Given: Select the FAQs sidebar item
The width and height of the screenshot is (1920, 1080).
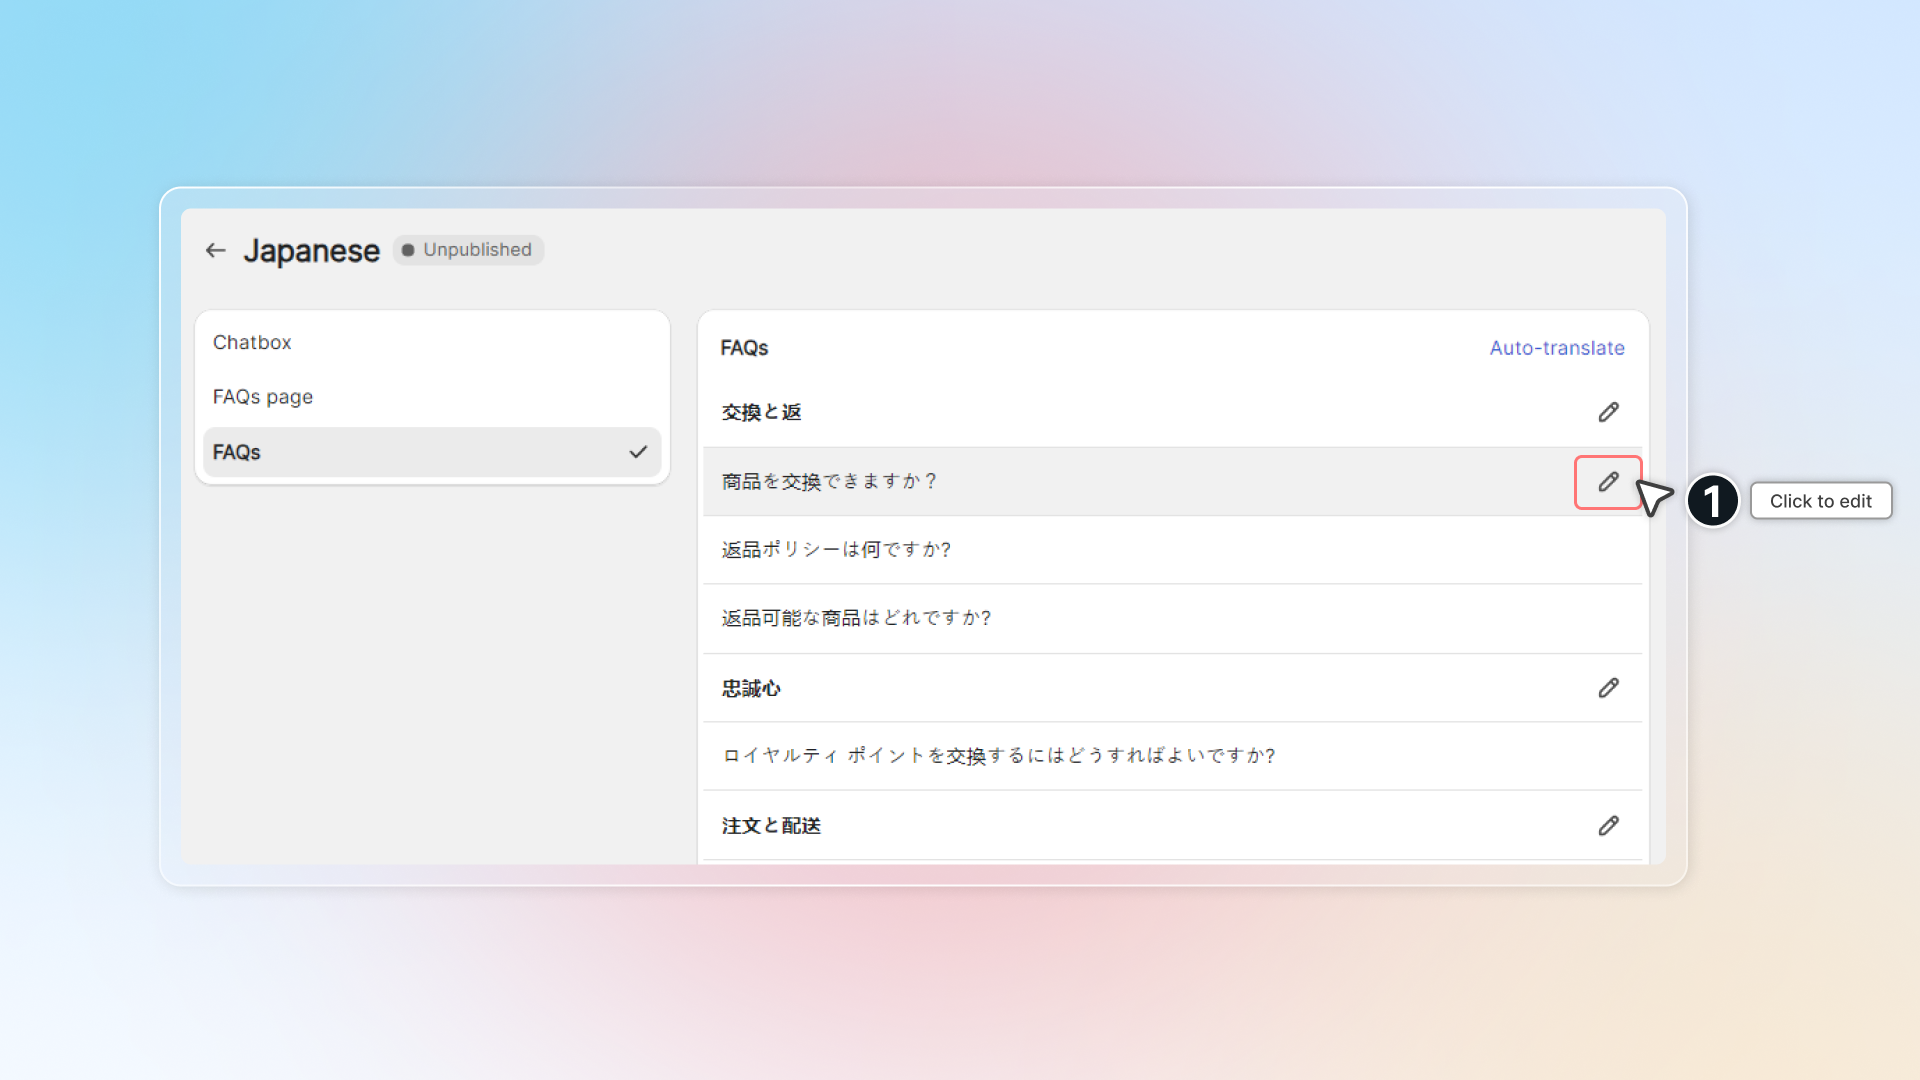Looking at the screenshot, I should (237, 452).
